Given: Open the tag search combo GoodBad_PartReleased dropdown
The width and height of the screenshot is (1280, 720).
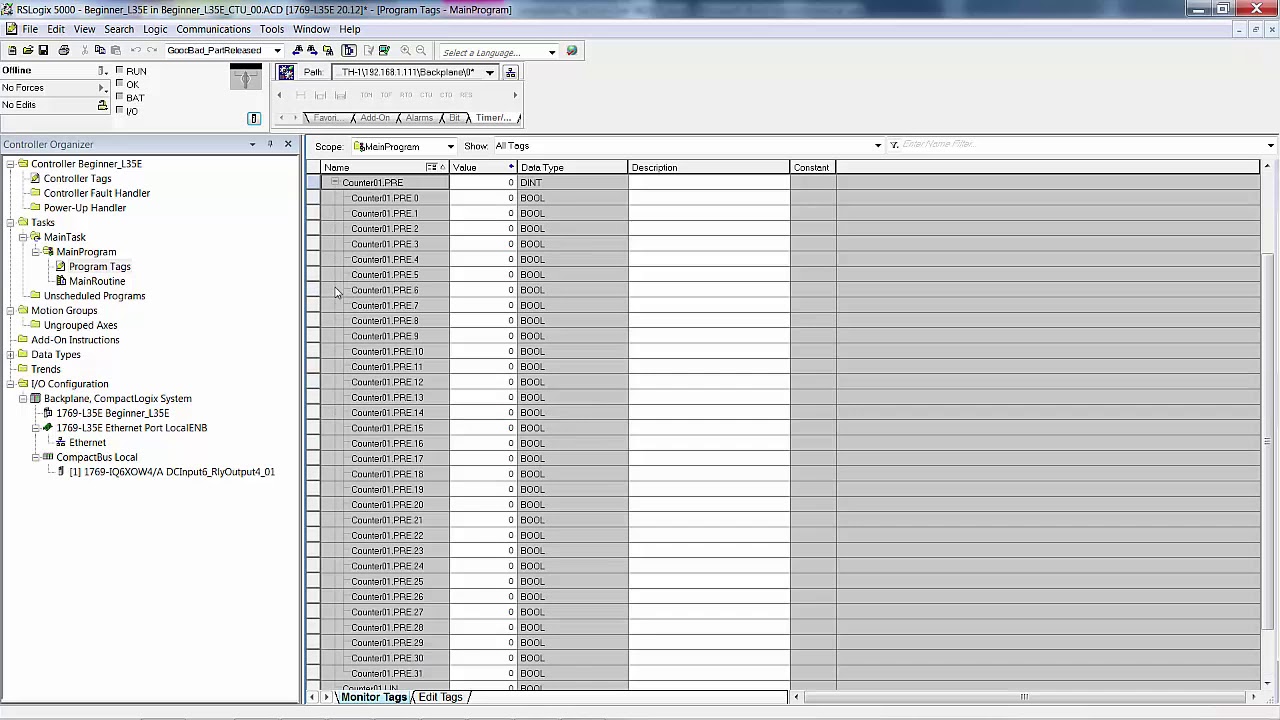Looking at the screenshot, I should [277, 51].
